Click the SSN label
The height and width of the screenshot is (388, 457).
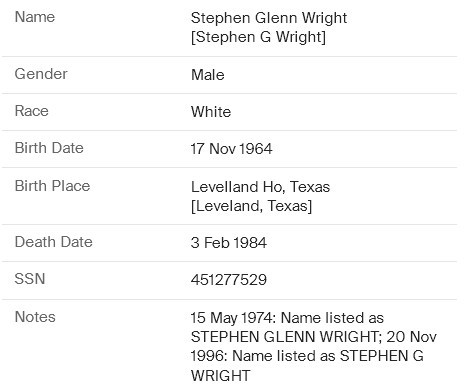pyautogui.click(x=30, y=279)
